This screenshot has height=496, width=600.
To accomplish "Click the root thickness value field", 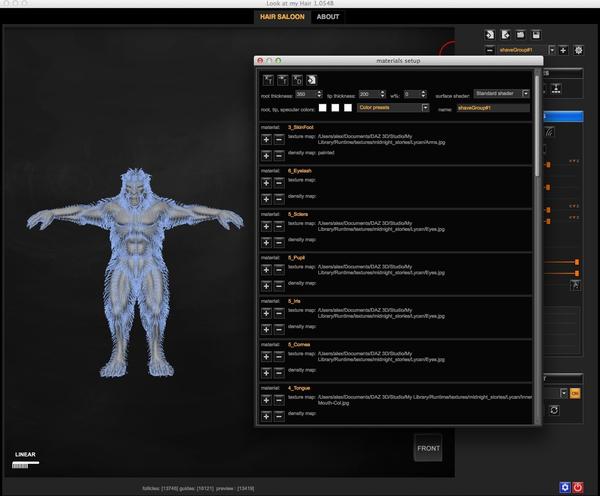I will (306, 94).
